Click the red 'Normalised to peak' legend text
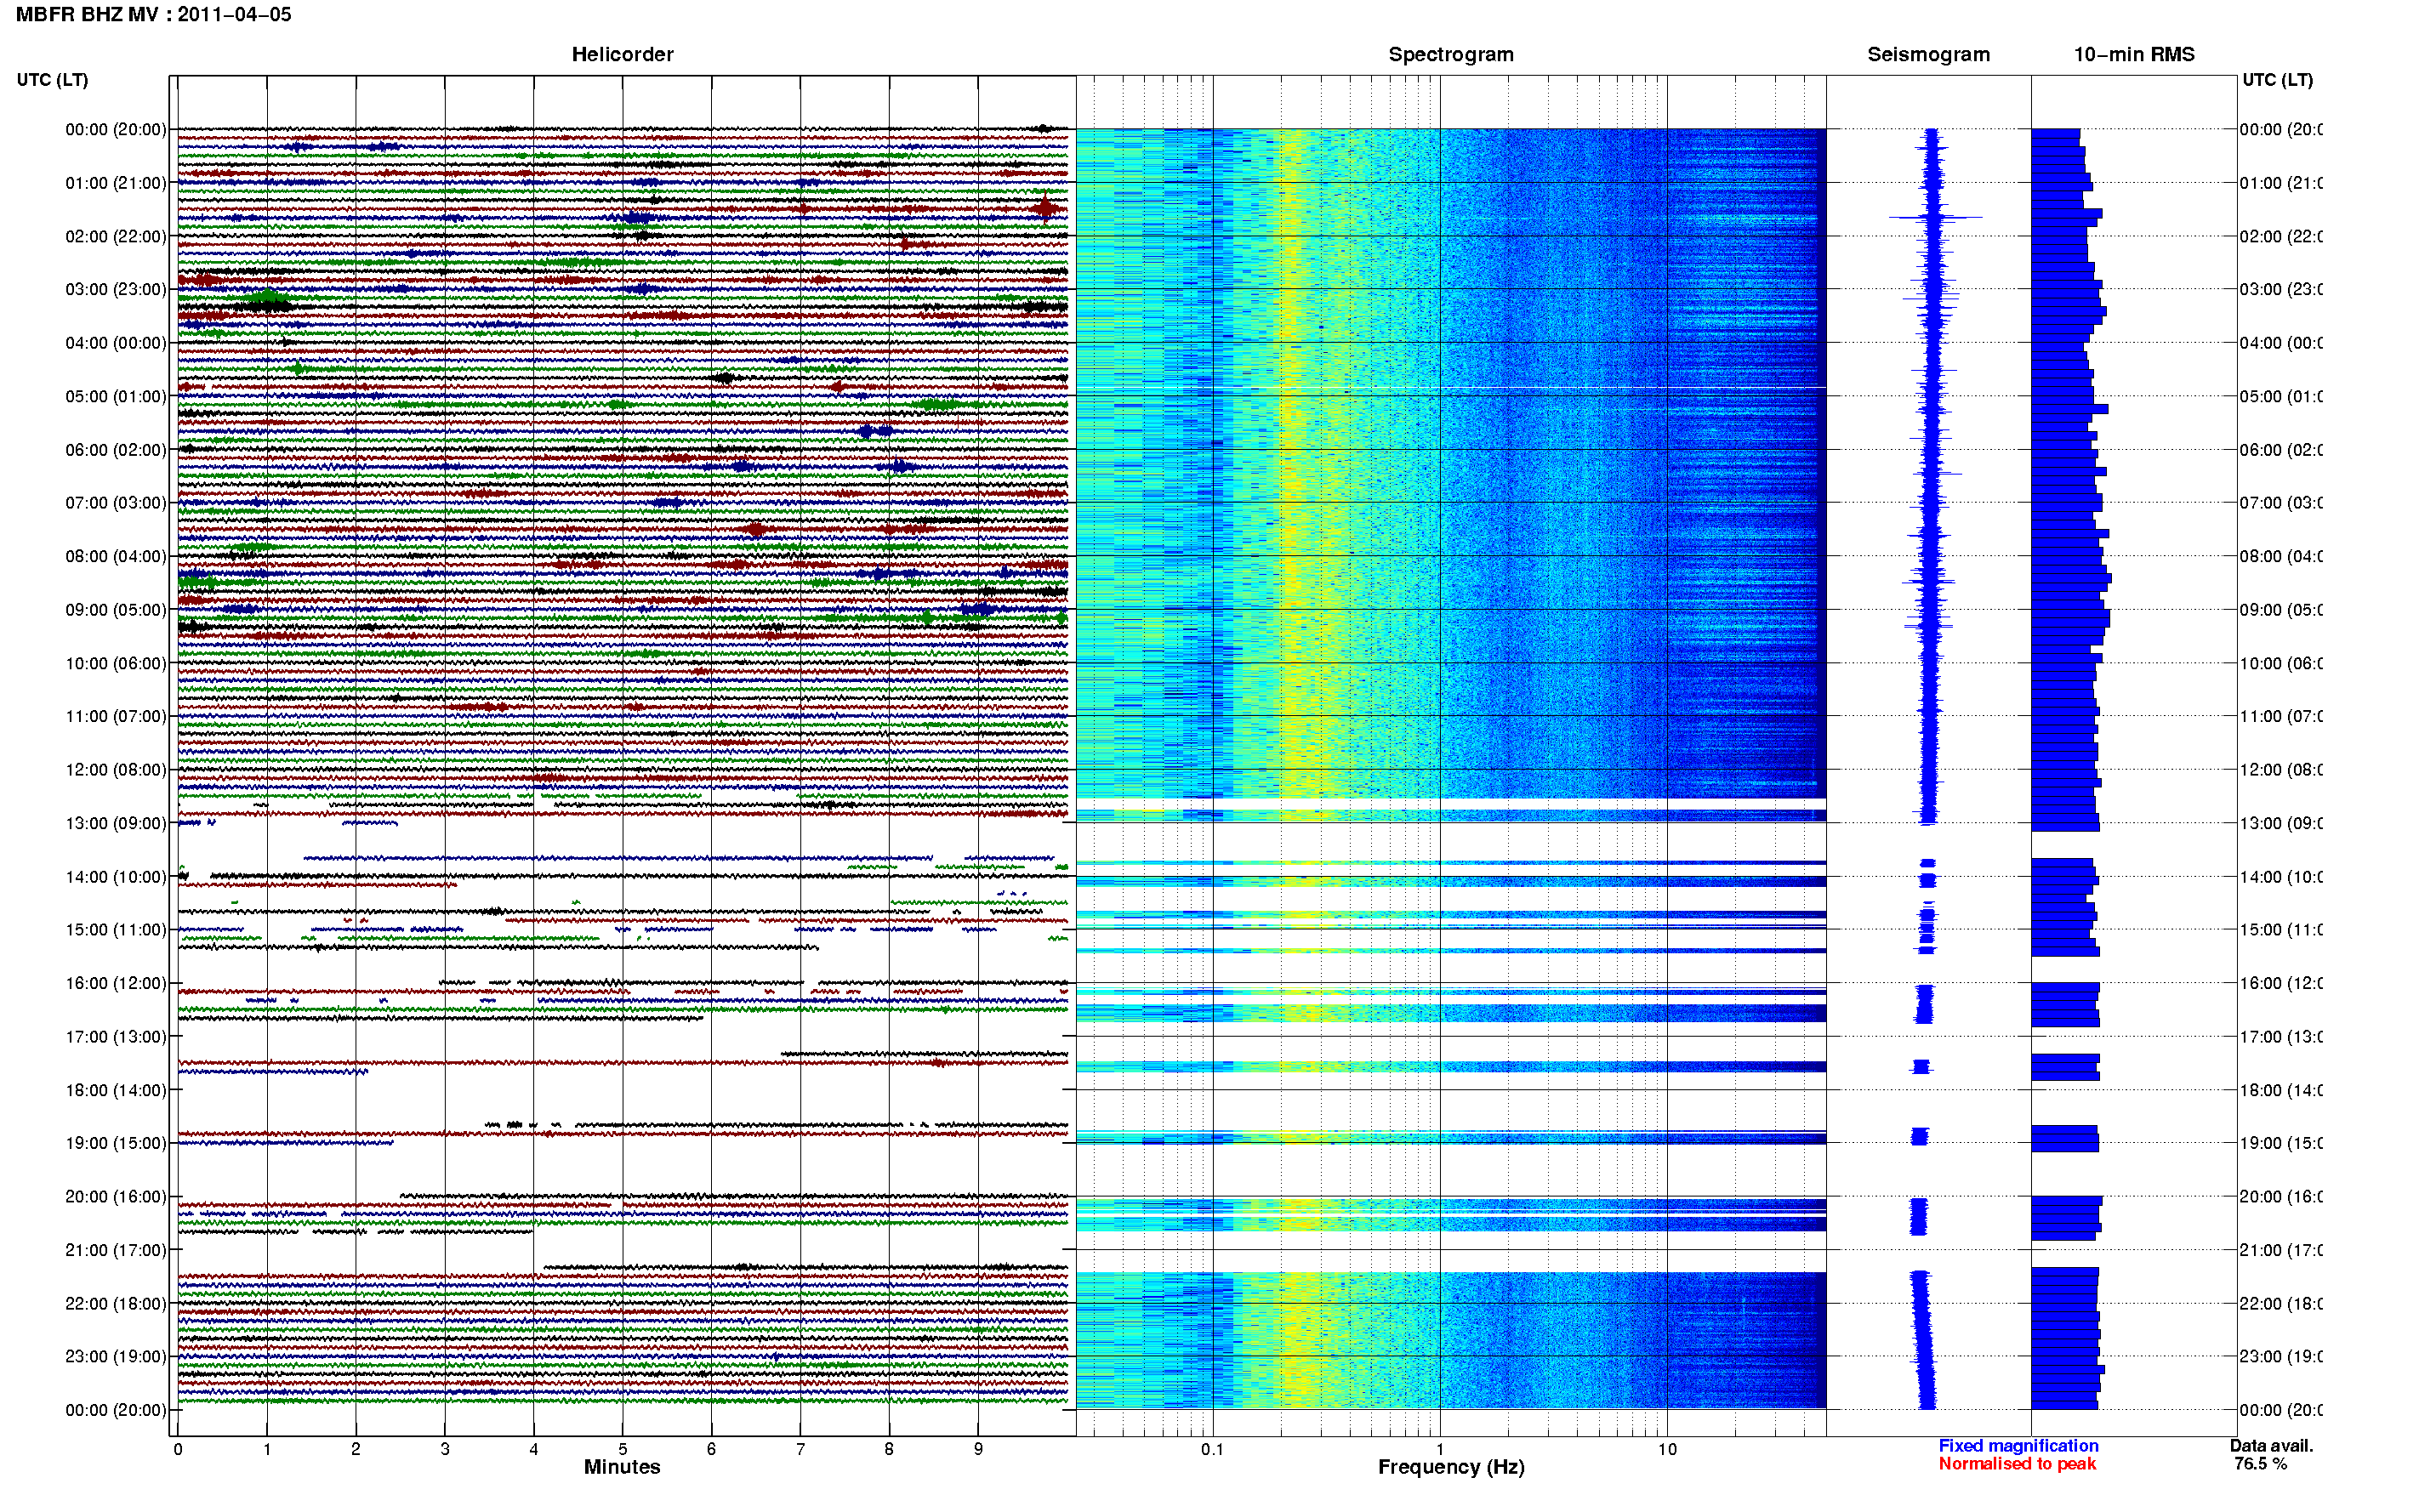This screenshot has height=1512, width=2419. [2017, 1464]
